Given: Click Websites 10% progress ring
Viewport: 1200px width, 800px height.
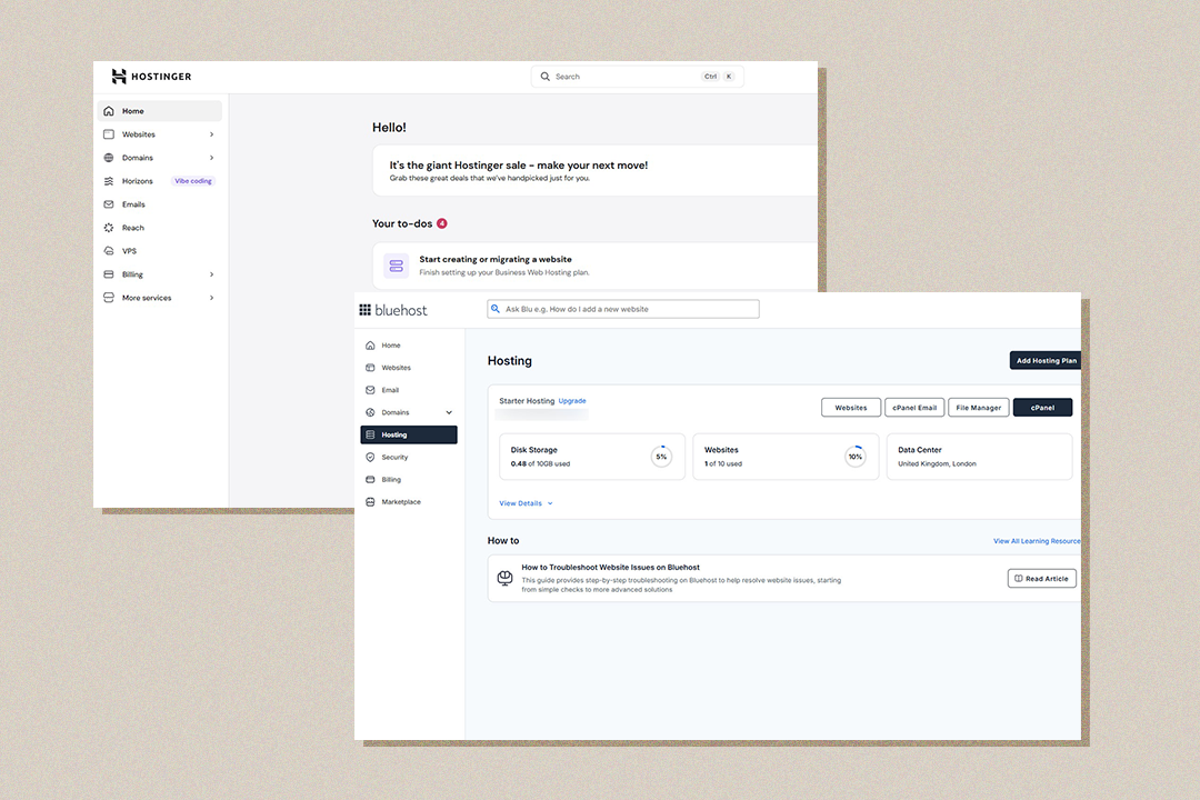Looking at the screenshot, I should click(x=855, y=457).
